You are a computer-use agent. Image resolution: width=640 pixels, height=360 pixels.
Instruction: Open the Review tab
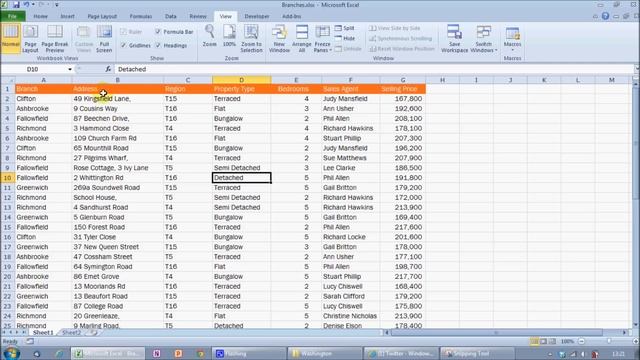[198, 16]
